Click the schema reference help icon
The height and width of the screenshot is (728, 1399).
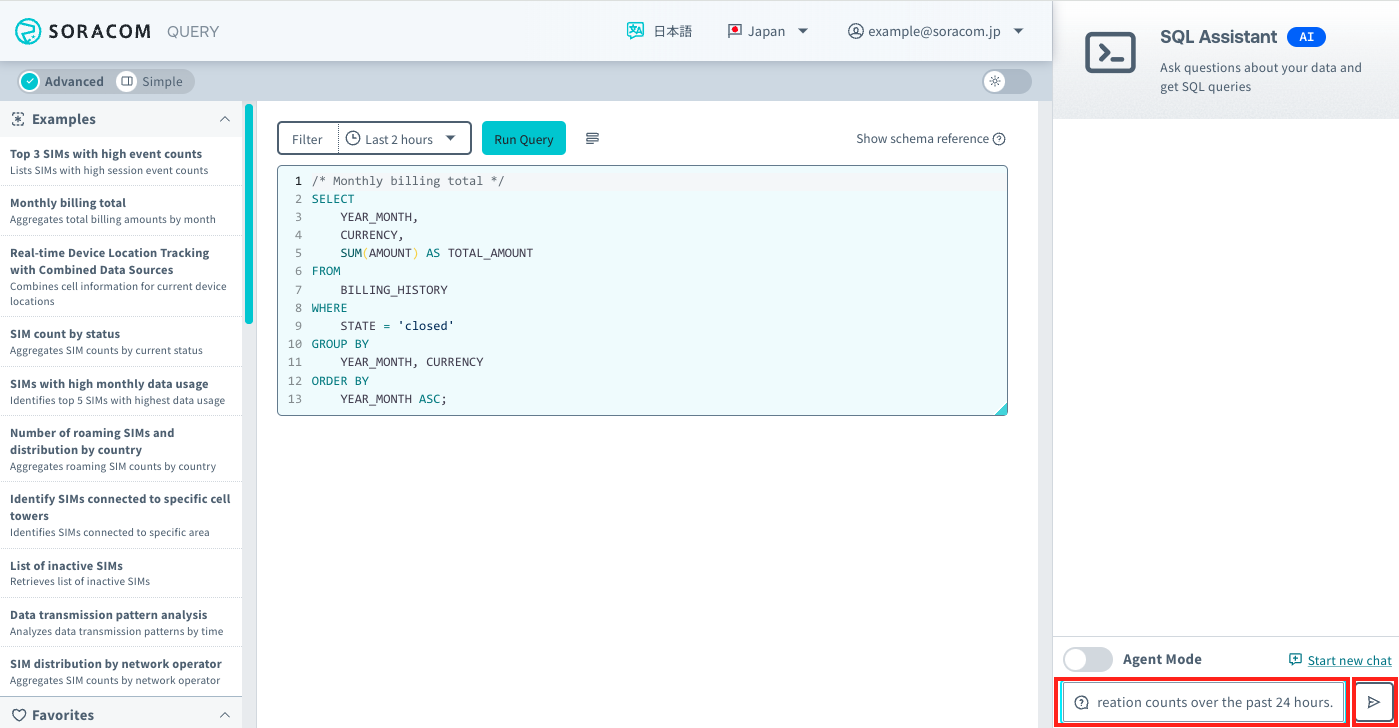[997, 138]
